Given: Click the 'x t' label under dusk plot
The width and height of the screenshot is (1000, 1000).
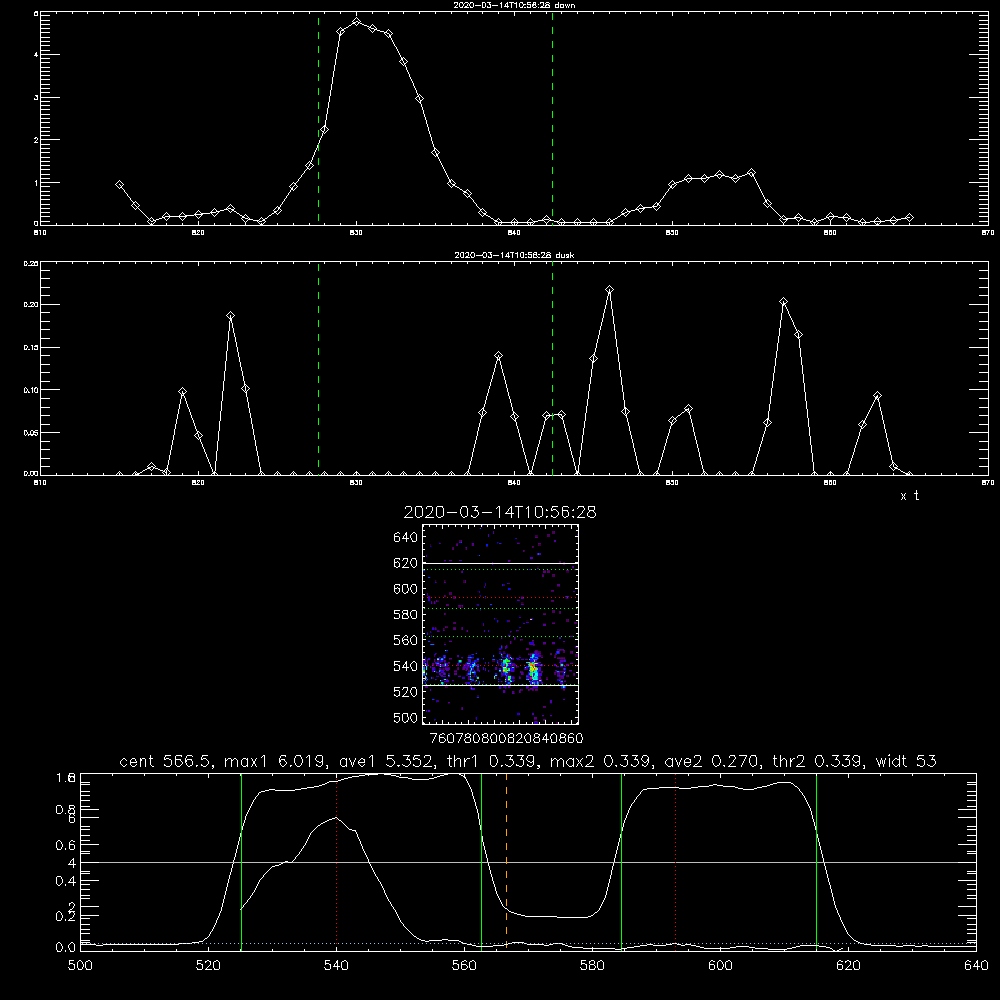Looking at the screenshot, I should [x=909, y=496].
